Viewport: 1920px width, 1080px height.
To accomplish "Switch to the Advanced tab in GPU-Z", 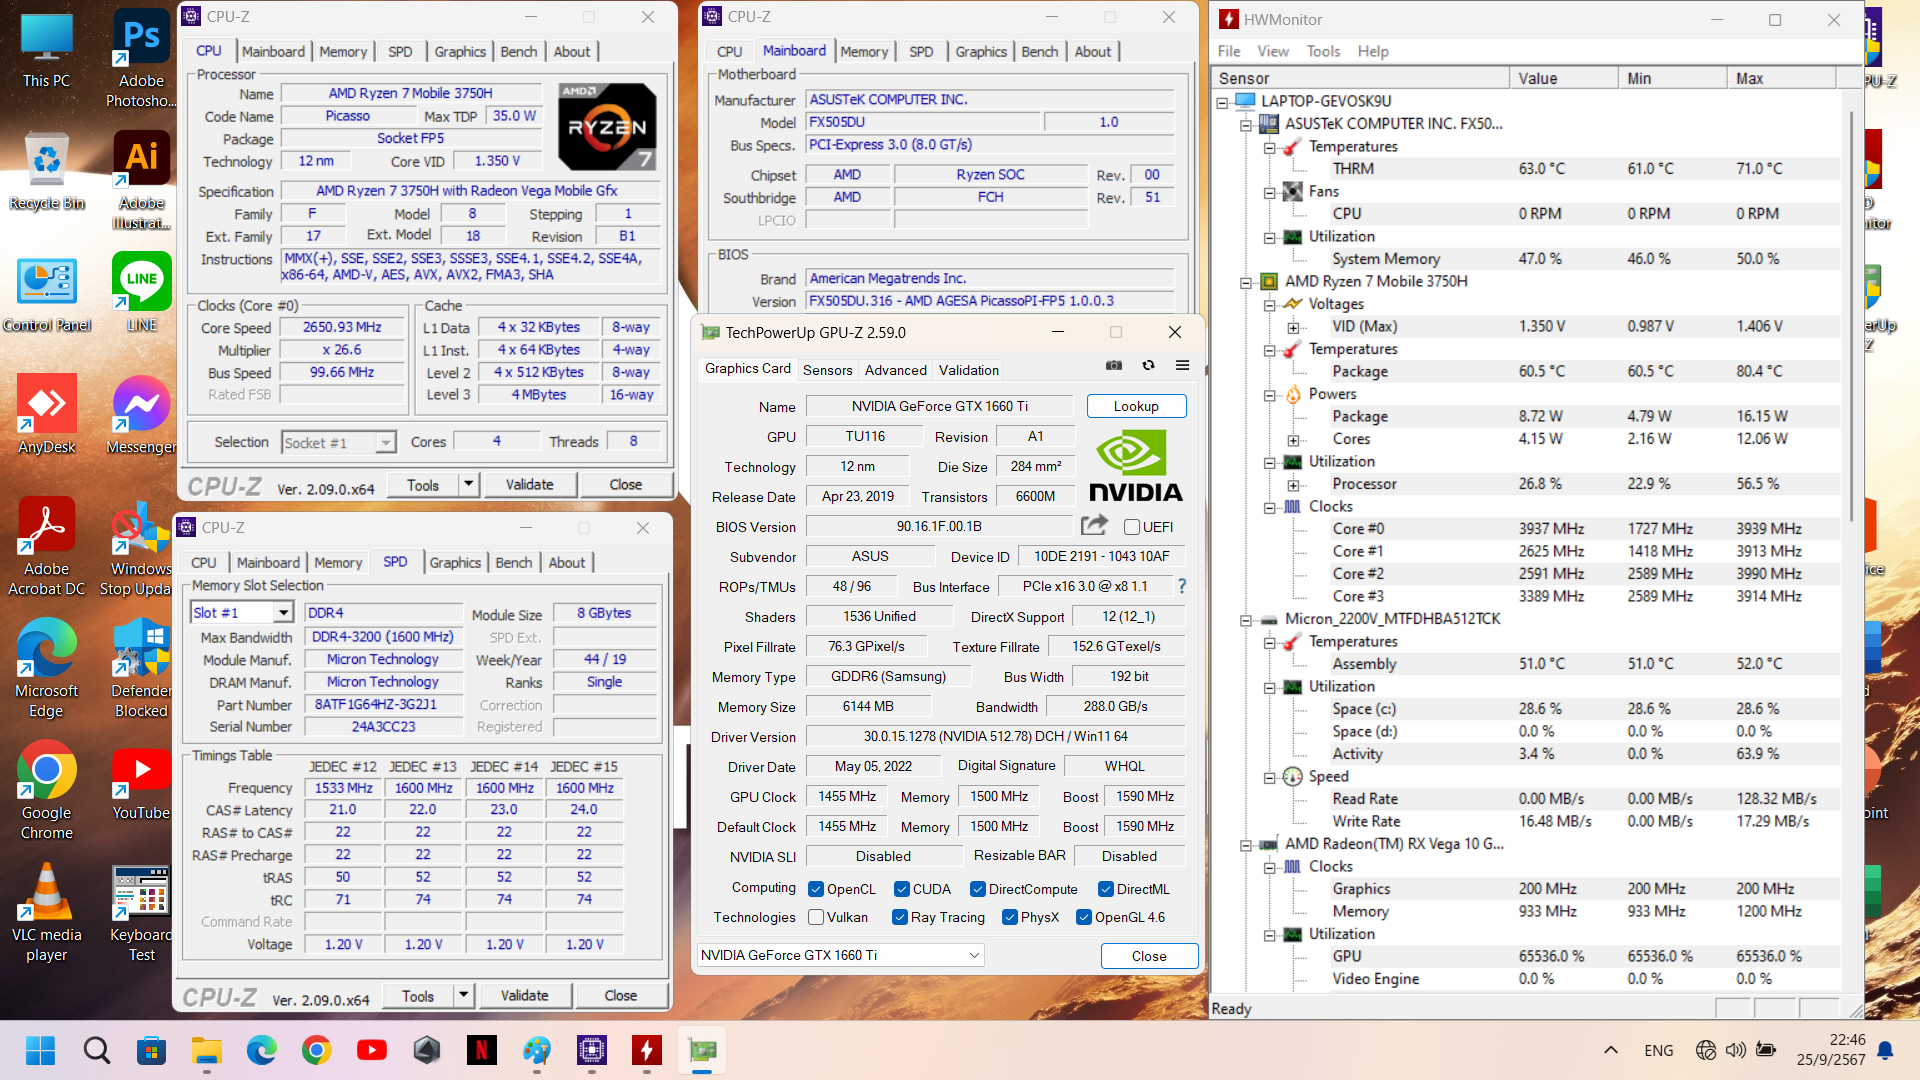I will [x=895, y=370].
